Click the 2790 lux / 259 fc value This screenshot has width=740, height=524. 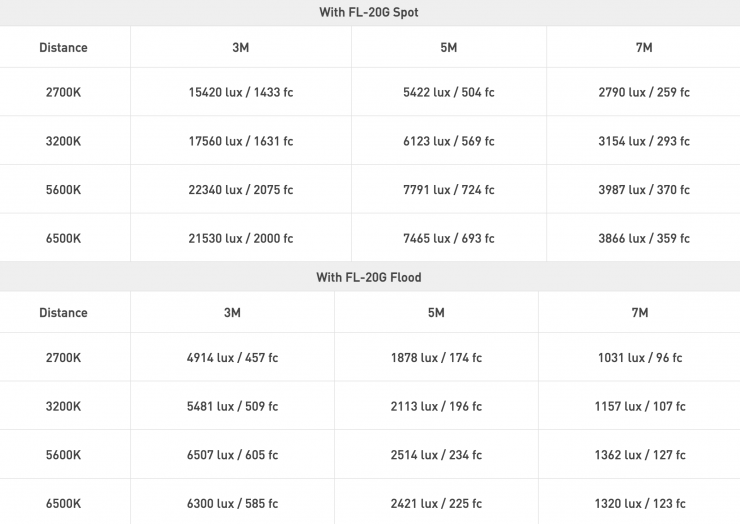(643, 92)
